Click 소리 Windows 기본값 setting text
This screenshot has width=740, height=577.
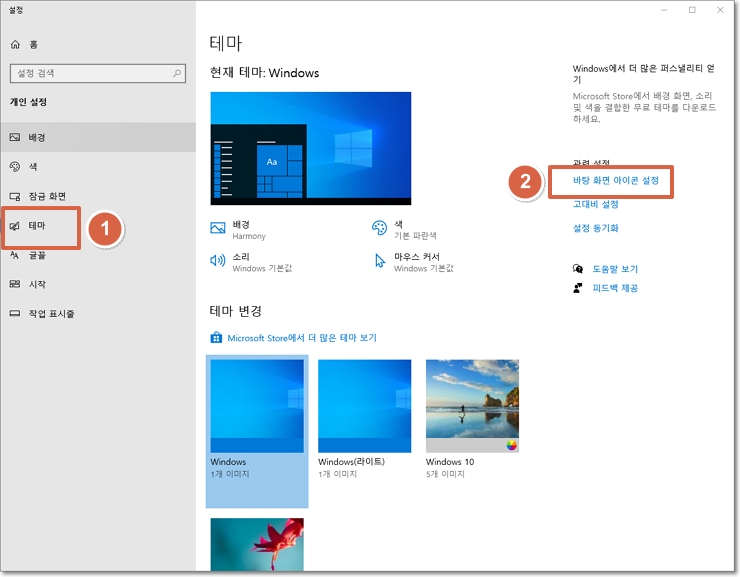point(262,262)
